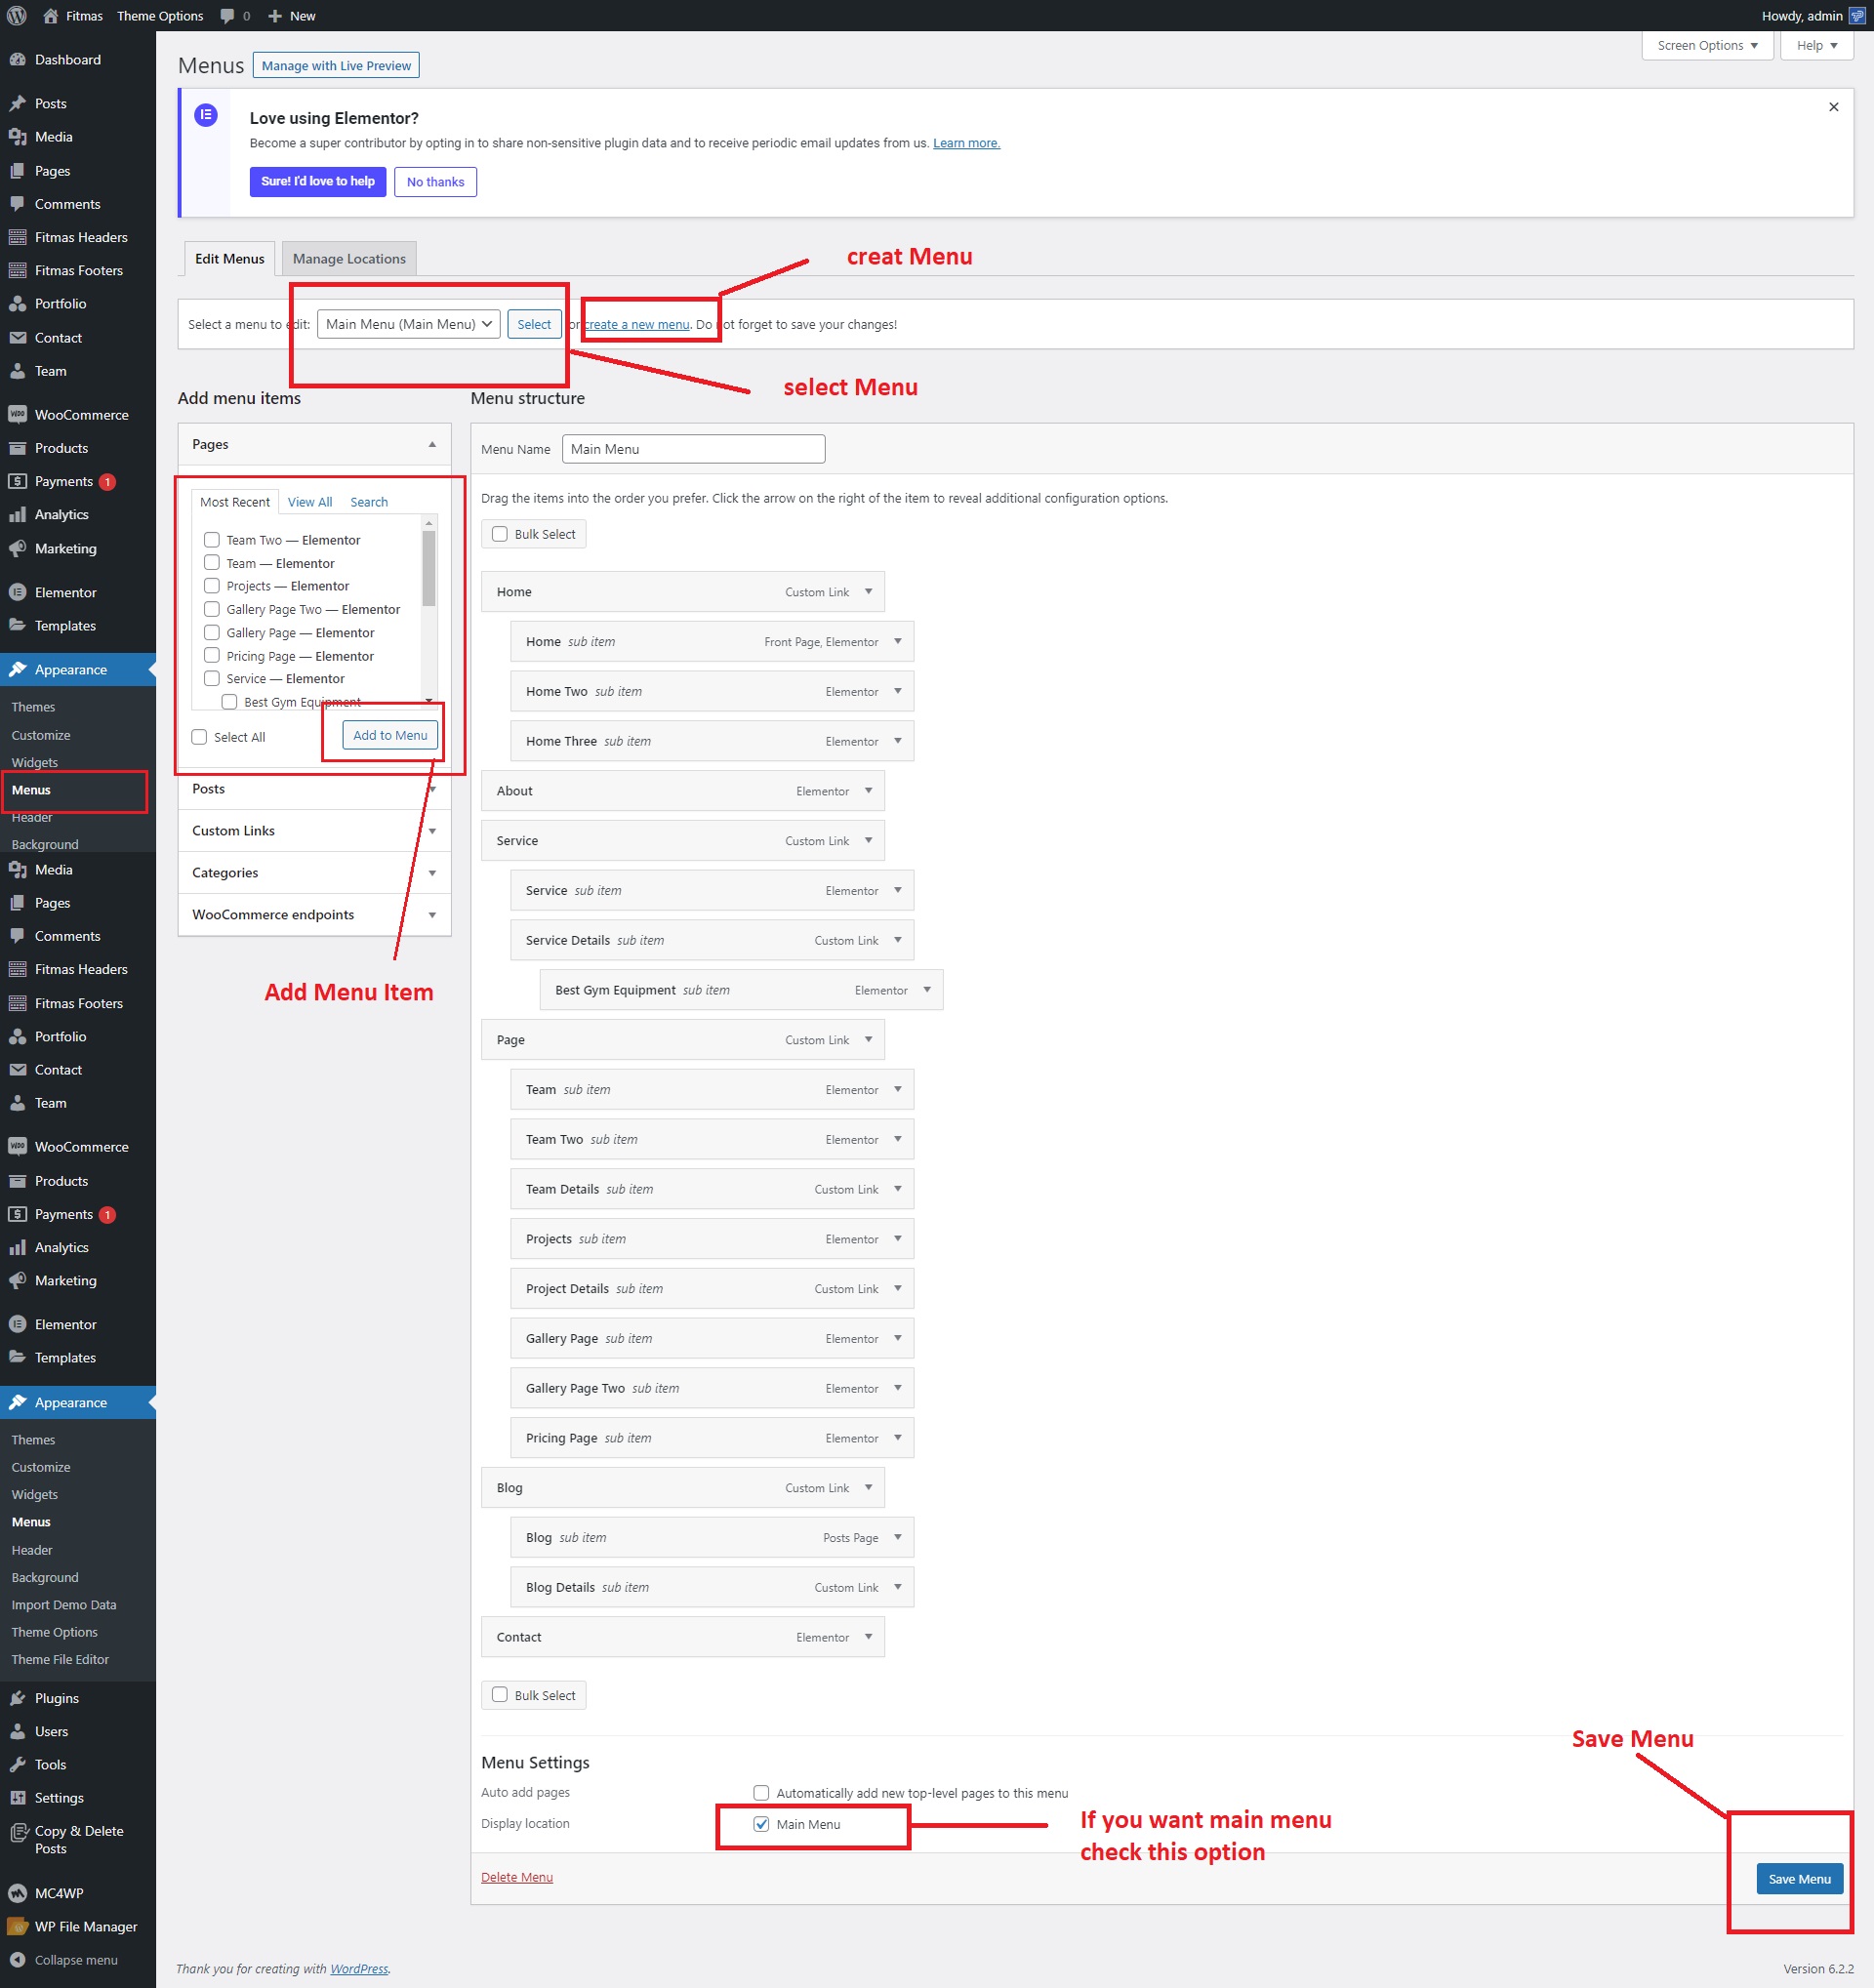
Task: Click the WP File Manager folder icon
Action: [17, 1926]
